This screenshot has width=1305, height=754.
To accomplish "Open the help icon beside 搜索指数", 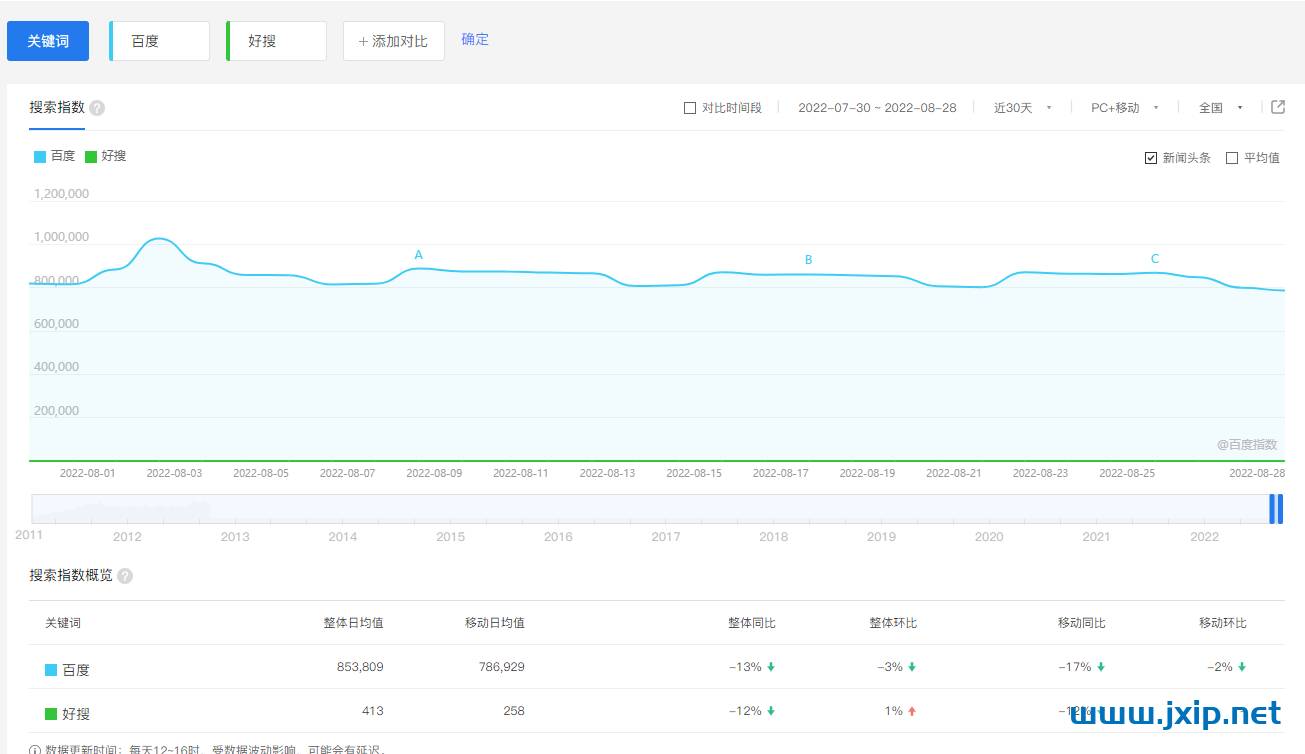I will [97, 108].
